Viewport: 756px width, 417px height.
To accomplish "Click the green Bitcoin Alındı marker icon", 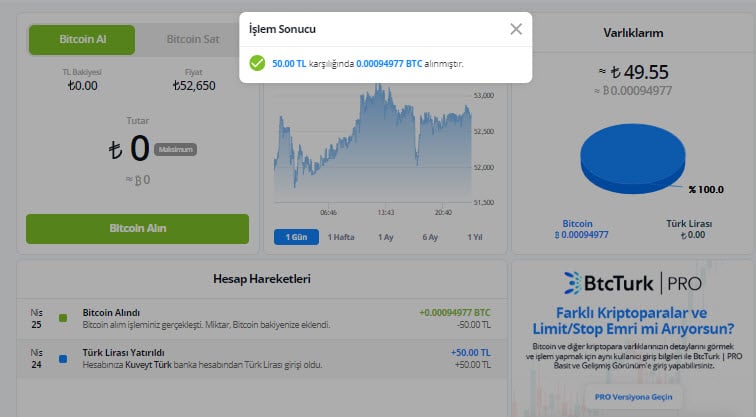I will 63,318.
